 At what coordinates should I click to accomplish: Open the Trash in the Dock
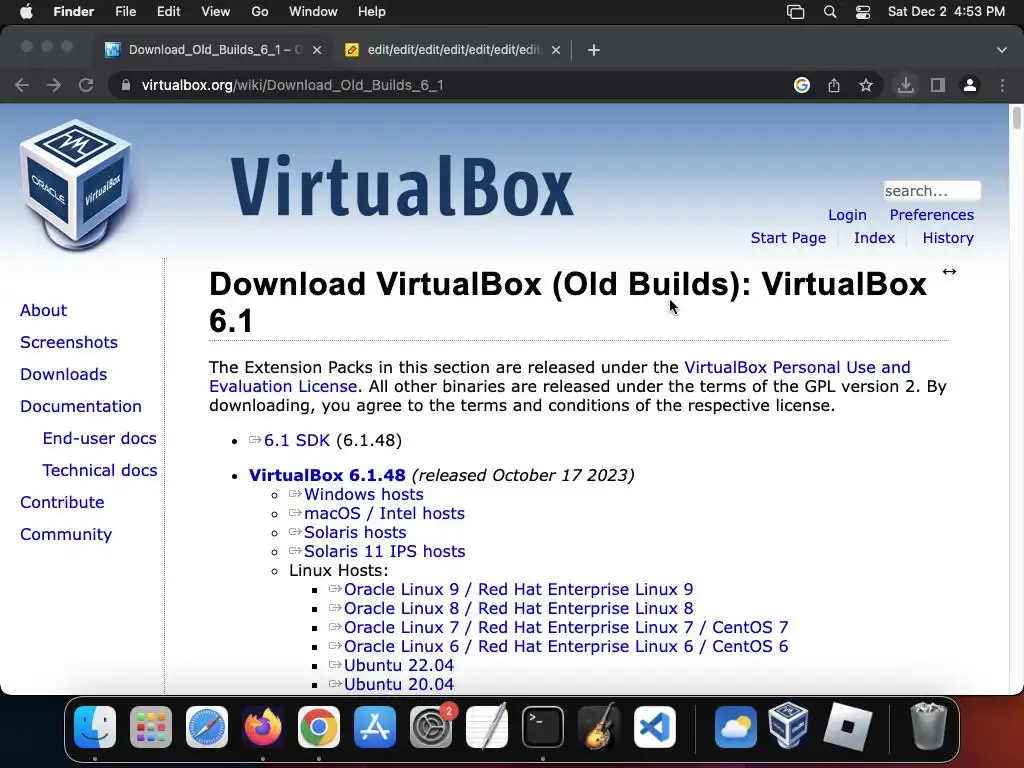pyautogui.click(x=928, y=726)
